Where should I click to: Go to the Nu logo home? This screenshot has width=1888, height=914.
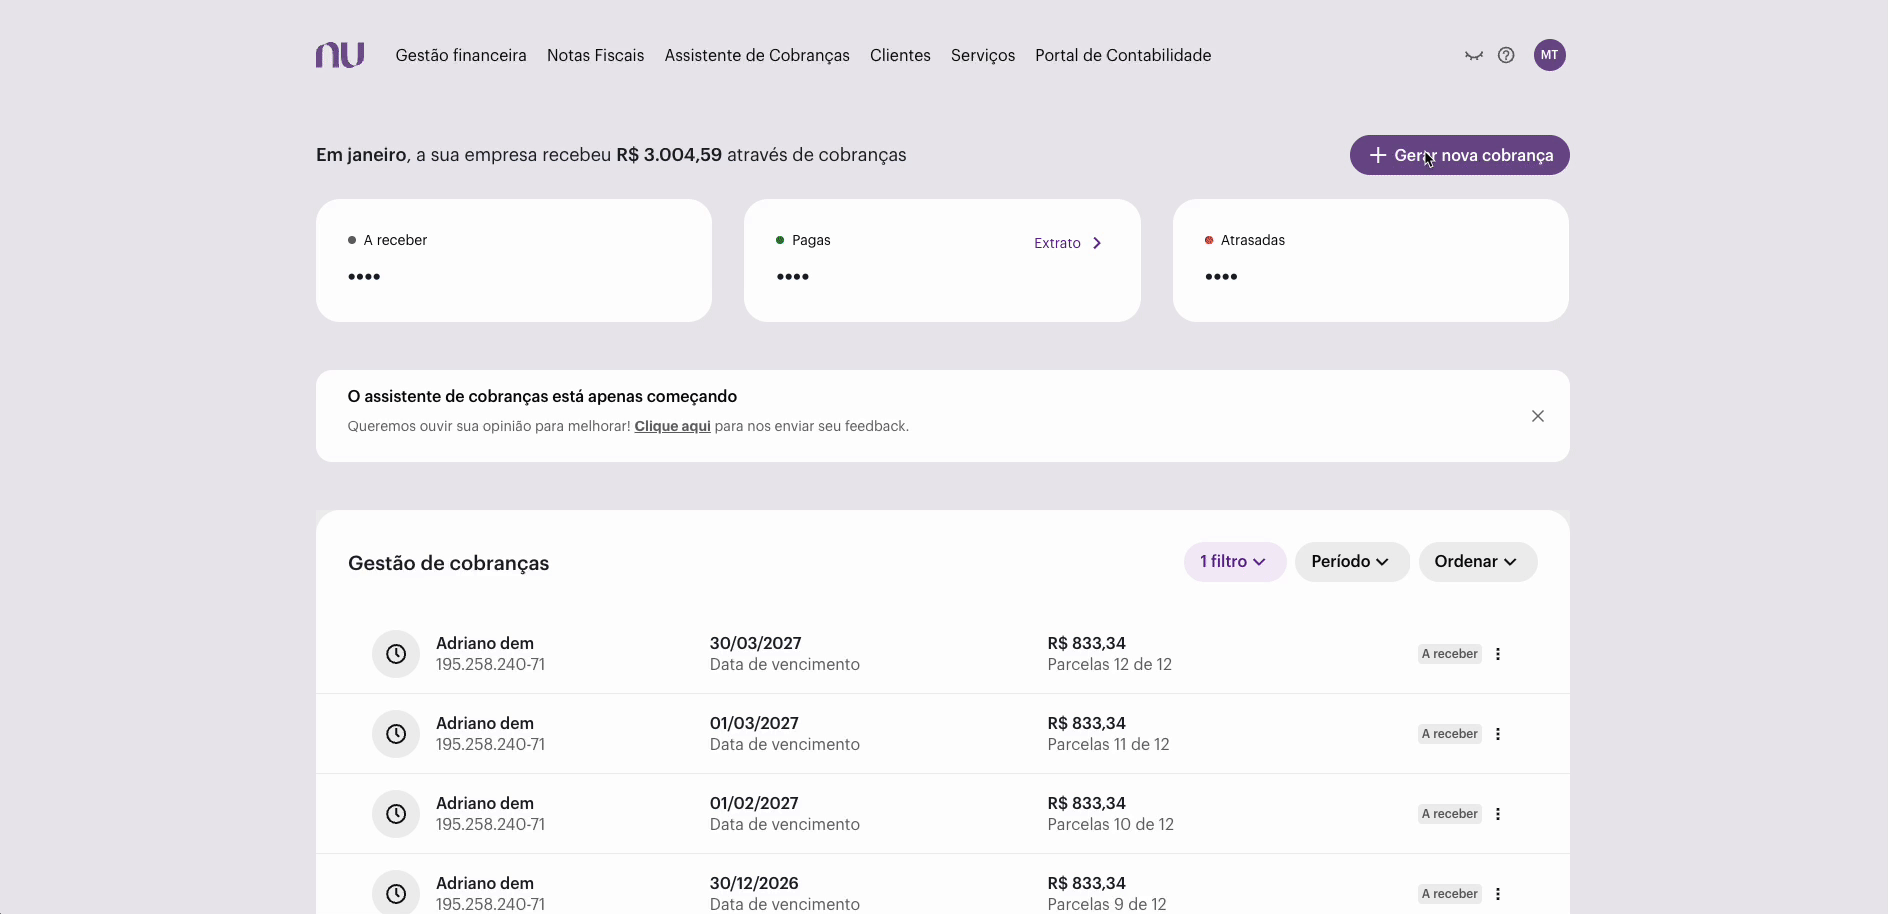coord(340,55)
